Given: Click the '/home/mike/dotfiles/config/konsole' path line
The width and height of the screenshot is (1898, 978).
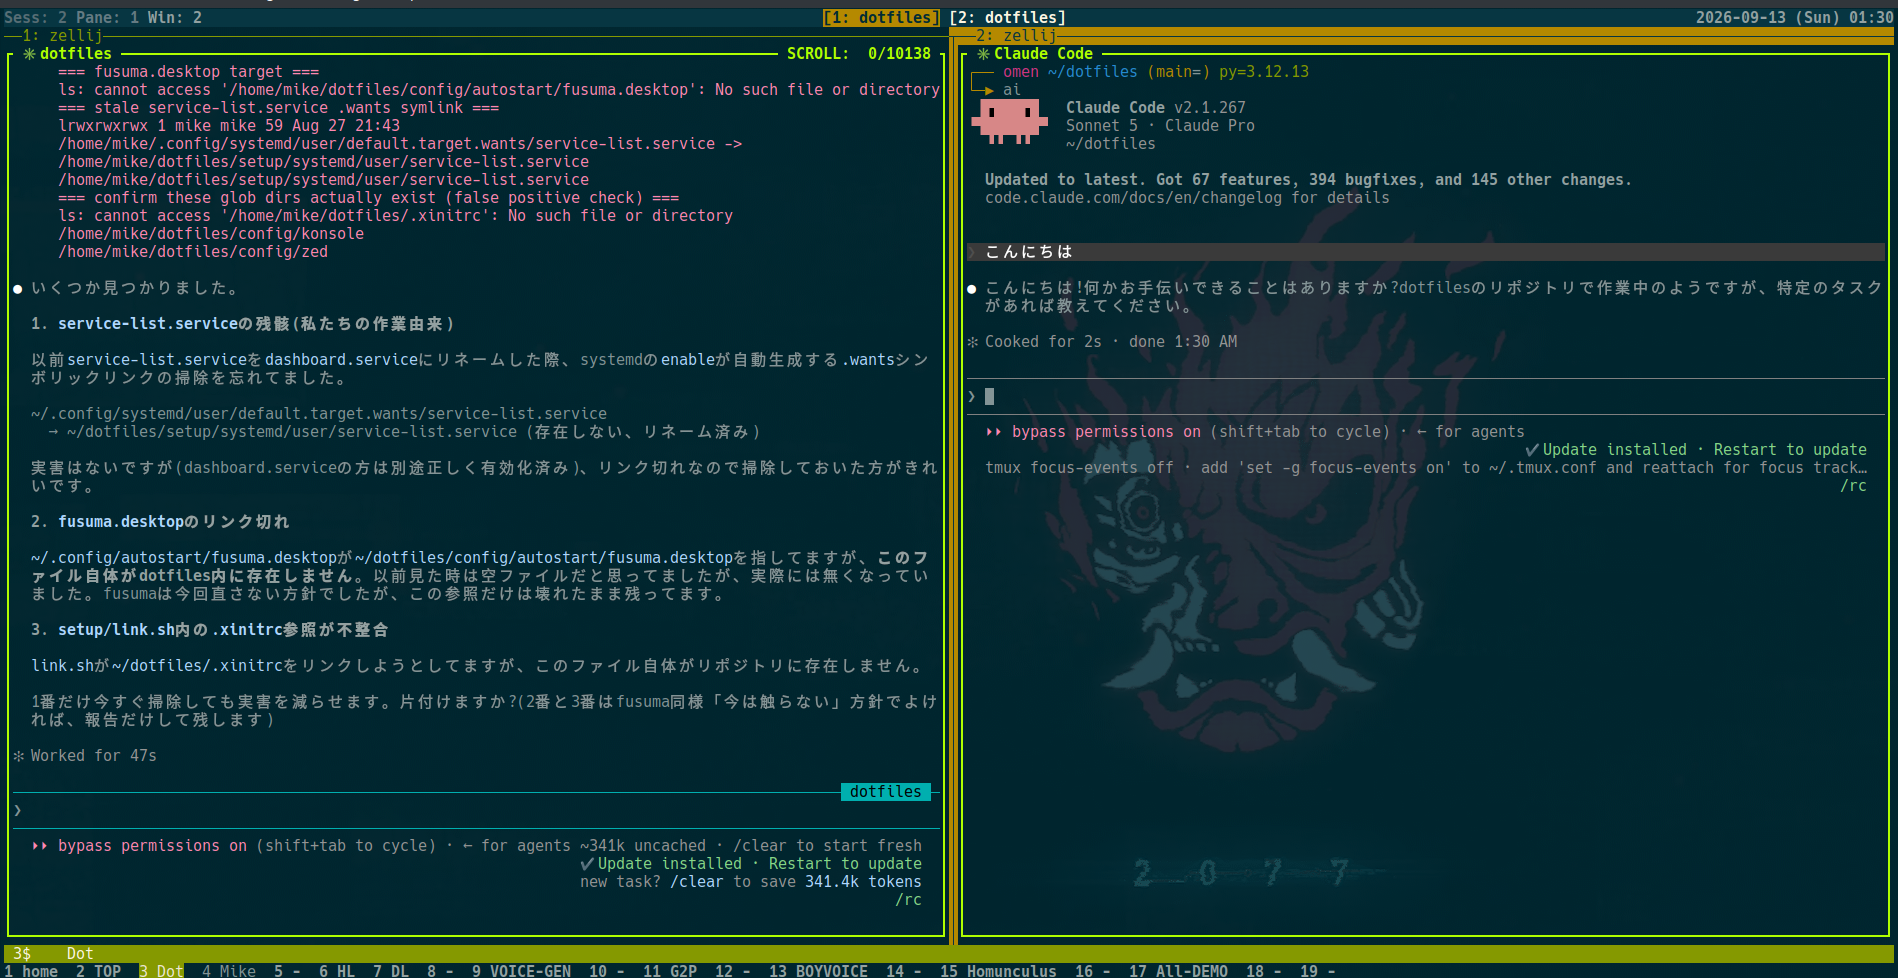Looking at the screenshot, I should (211, 234).
